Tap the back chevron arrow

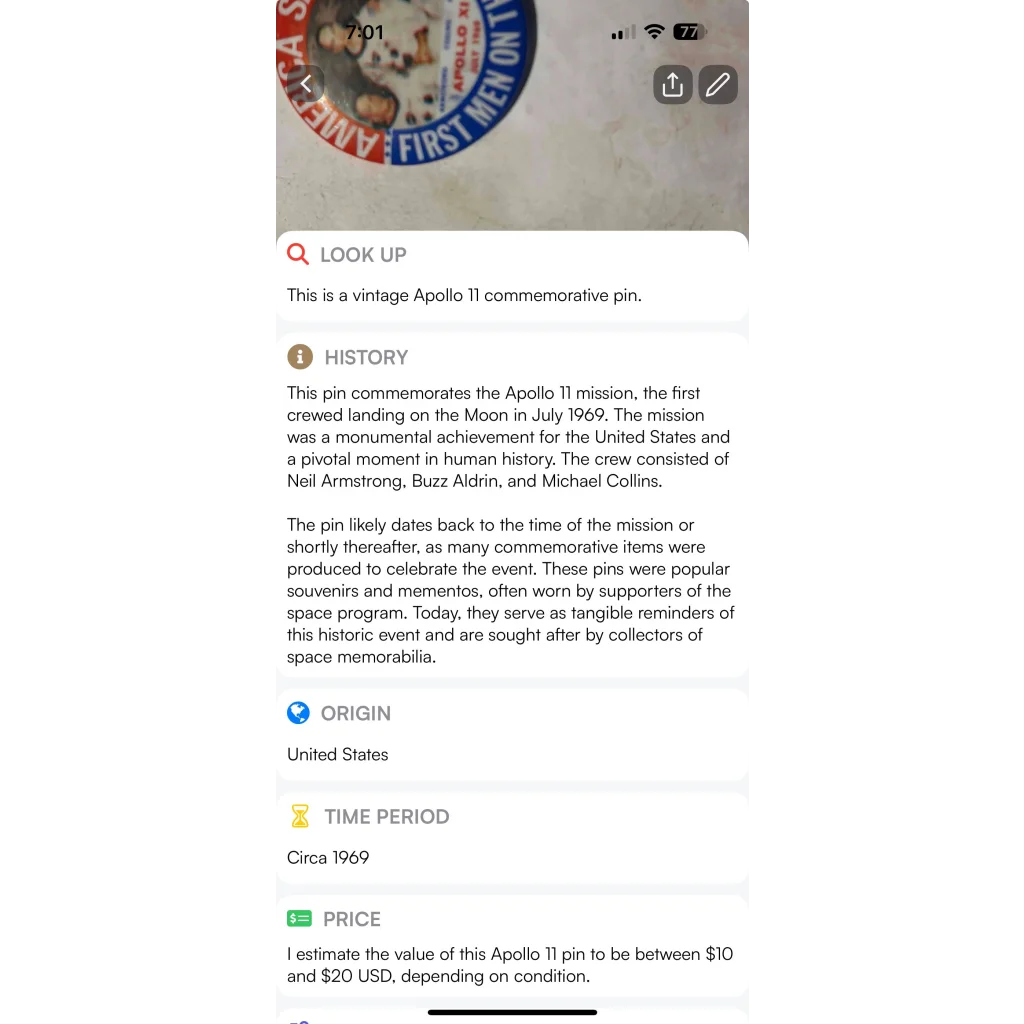(x=305, y=84)
